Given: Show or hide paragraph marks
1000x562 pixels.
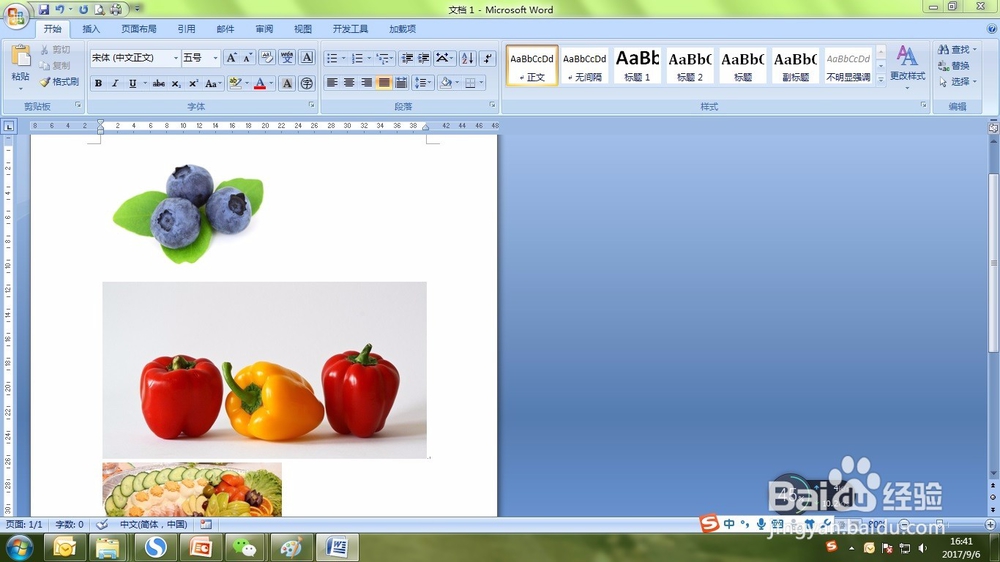Looking at the screenshot, I should coord(487,58).
